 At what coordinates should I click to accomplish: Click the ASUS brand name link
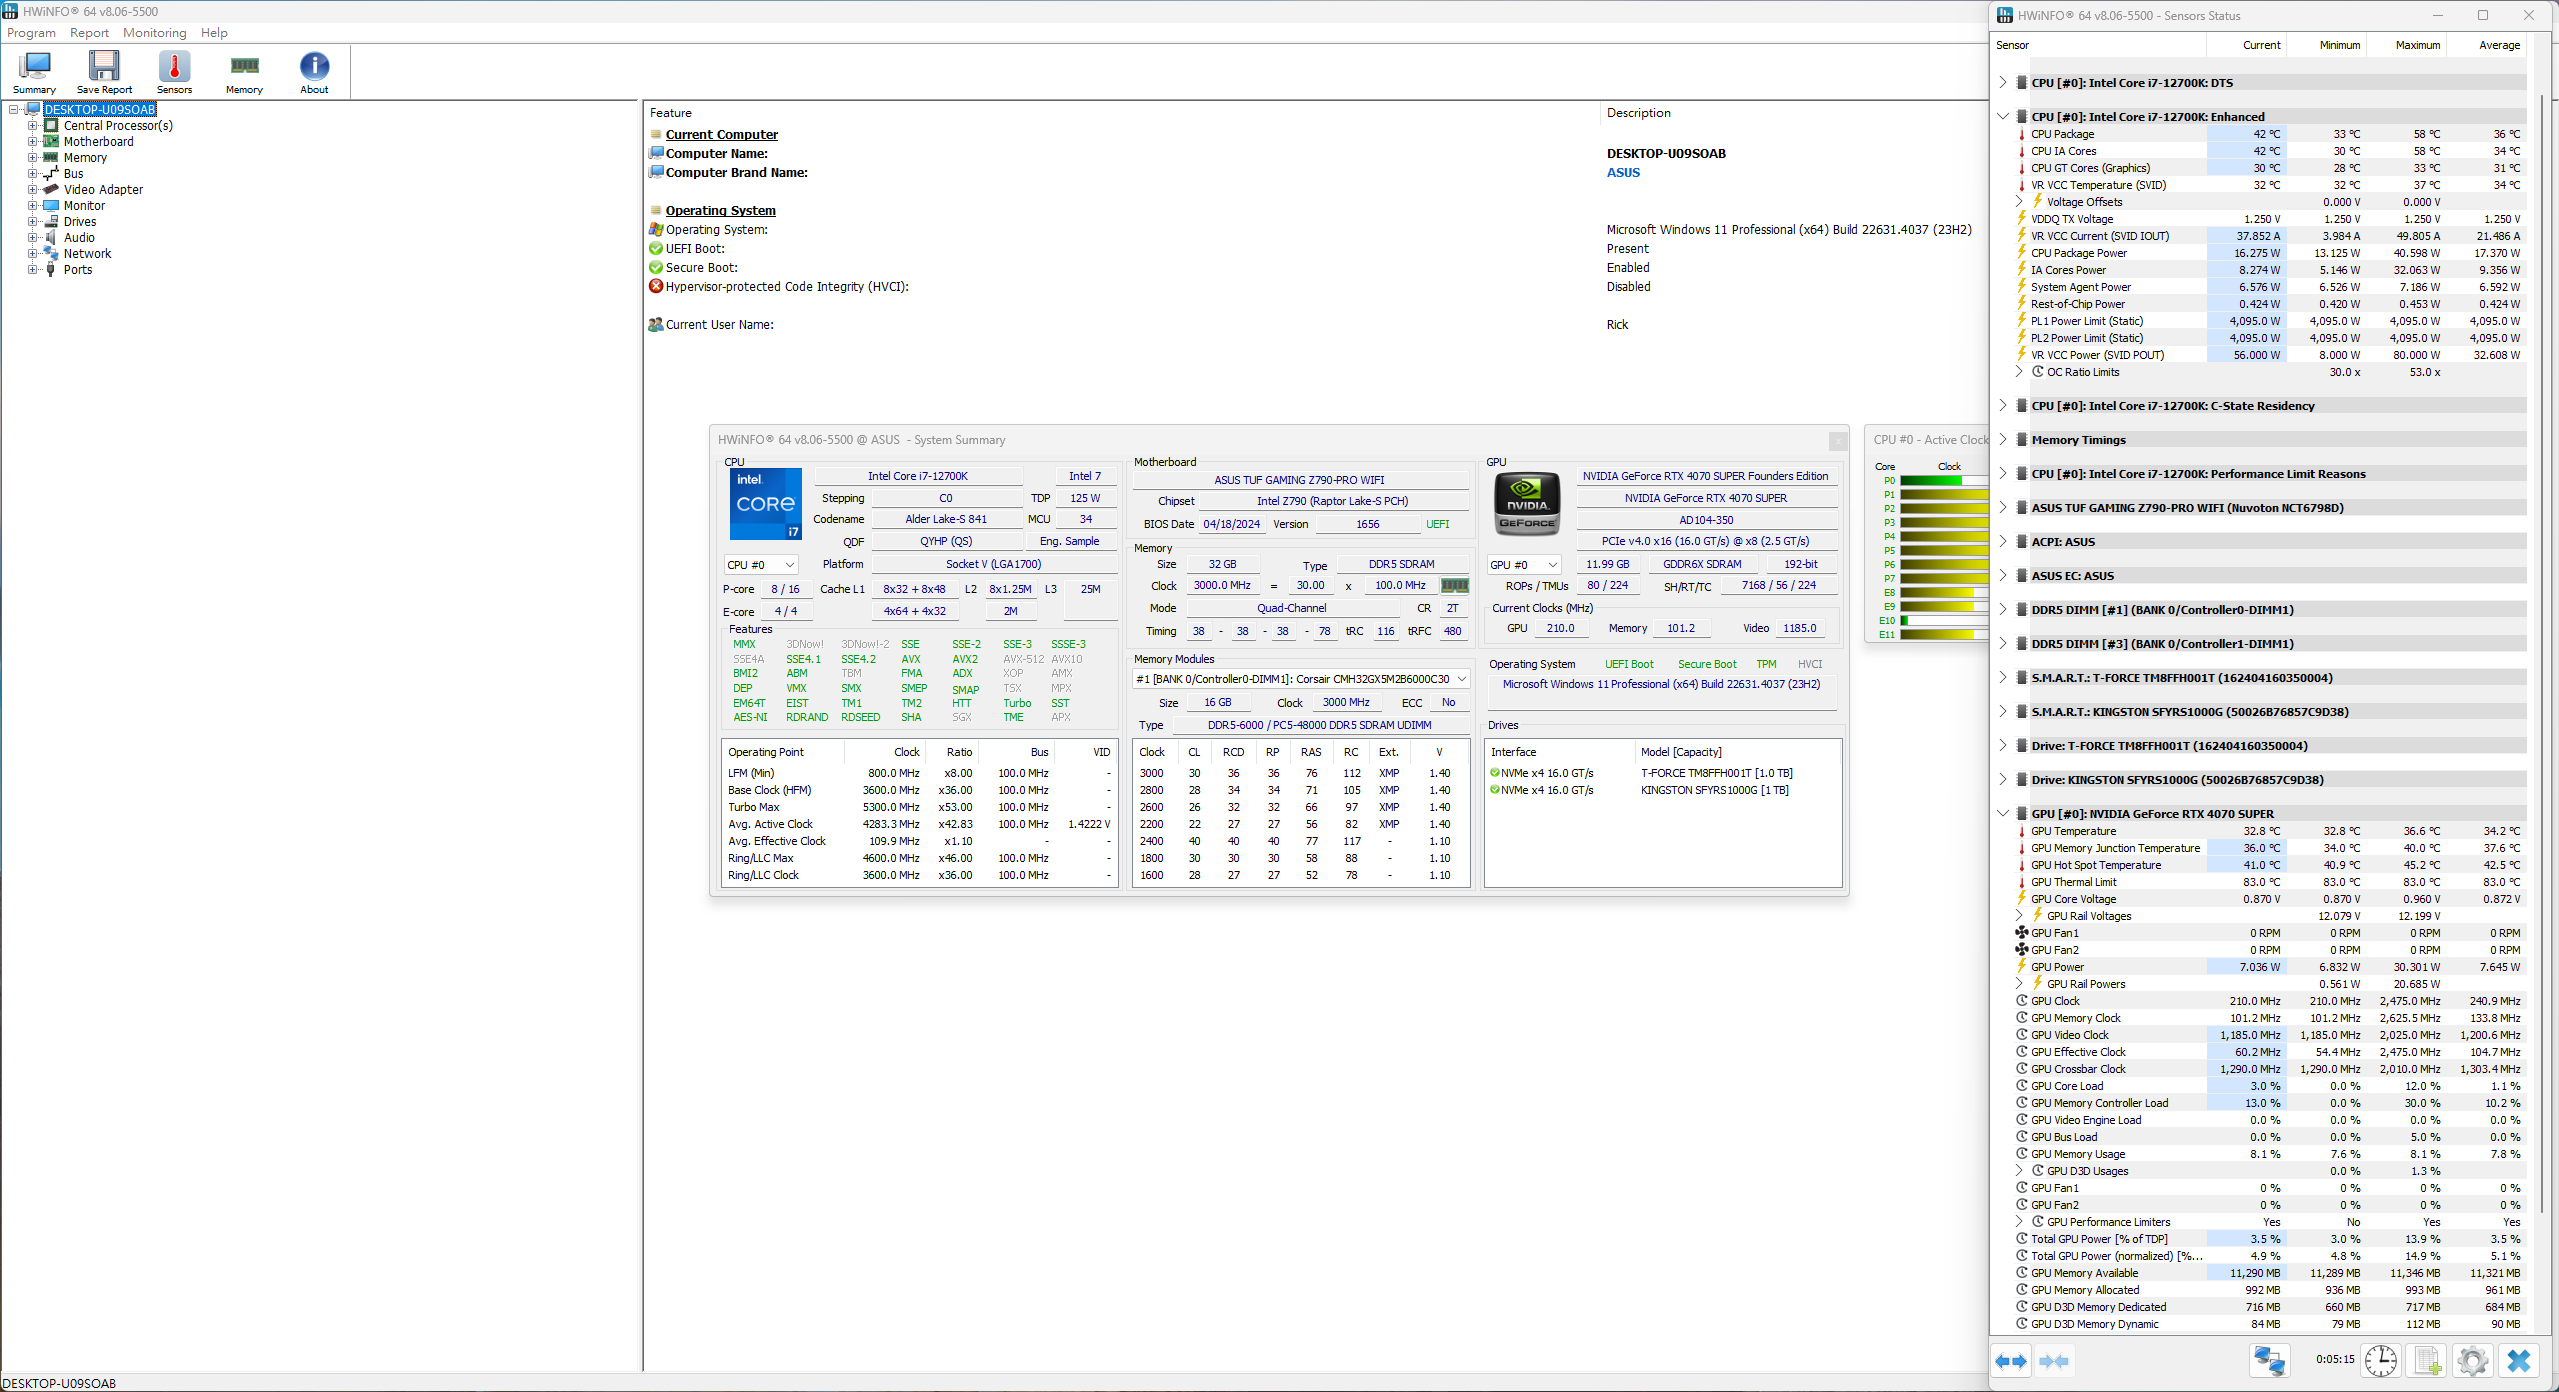click(1623, 173)
